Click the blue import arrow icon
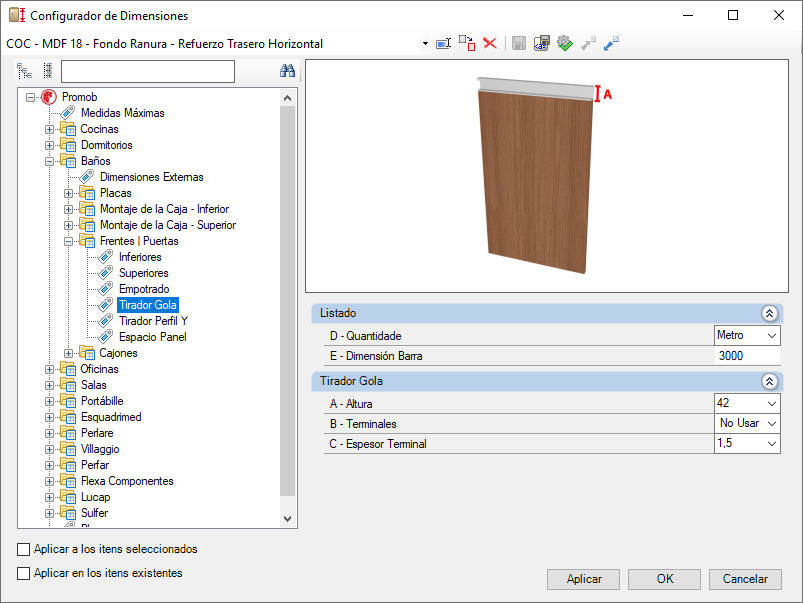 [x=611, y=43]
